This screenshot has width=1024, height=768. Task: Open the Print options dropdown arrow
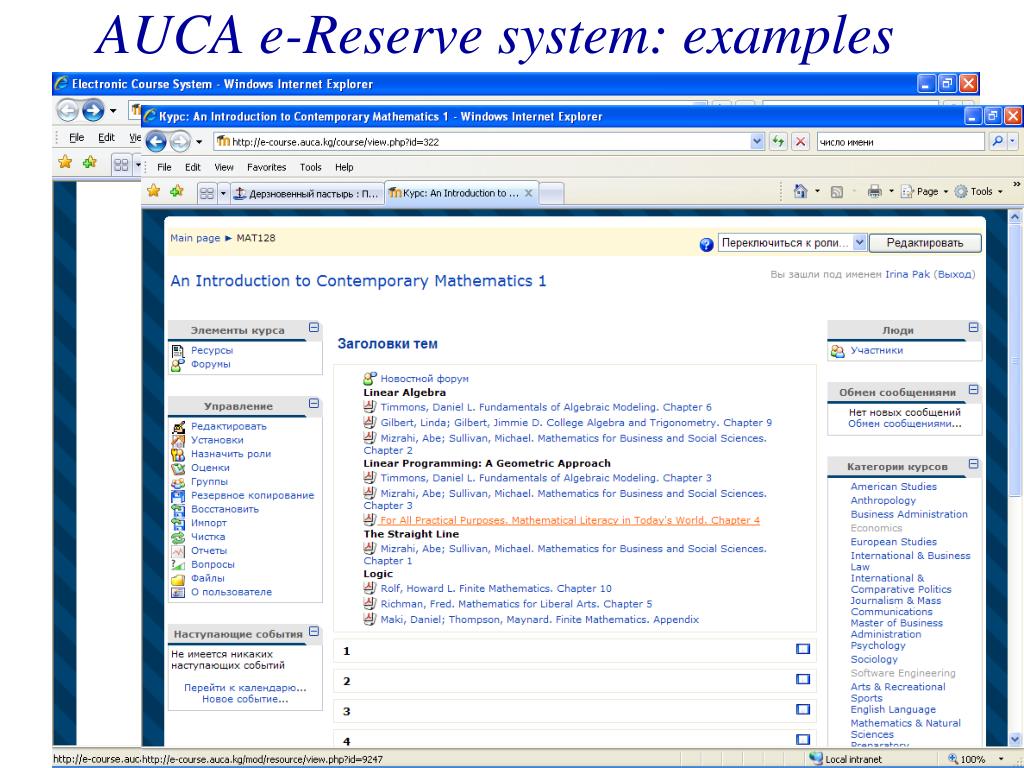(x=891, y=191)
